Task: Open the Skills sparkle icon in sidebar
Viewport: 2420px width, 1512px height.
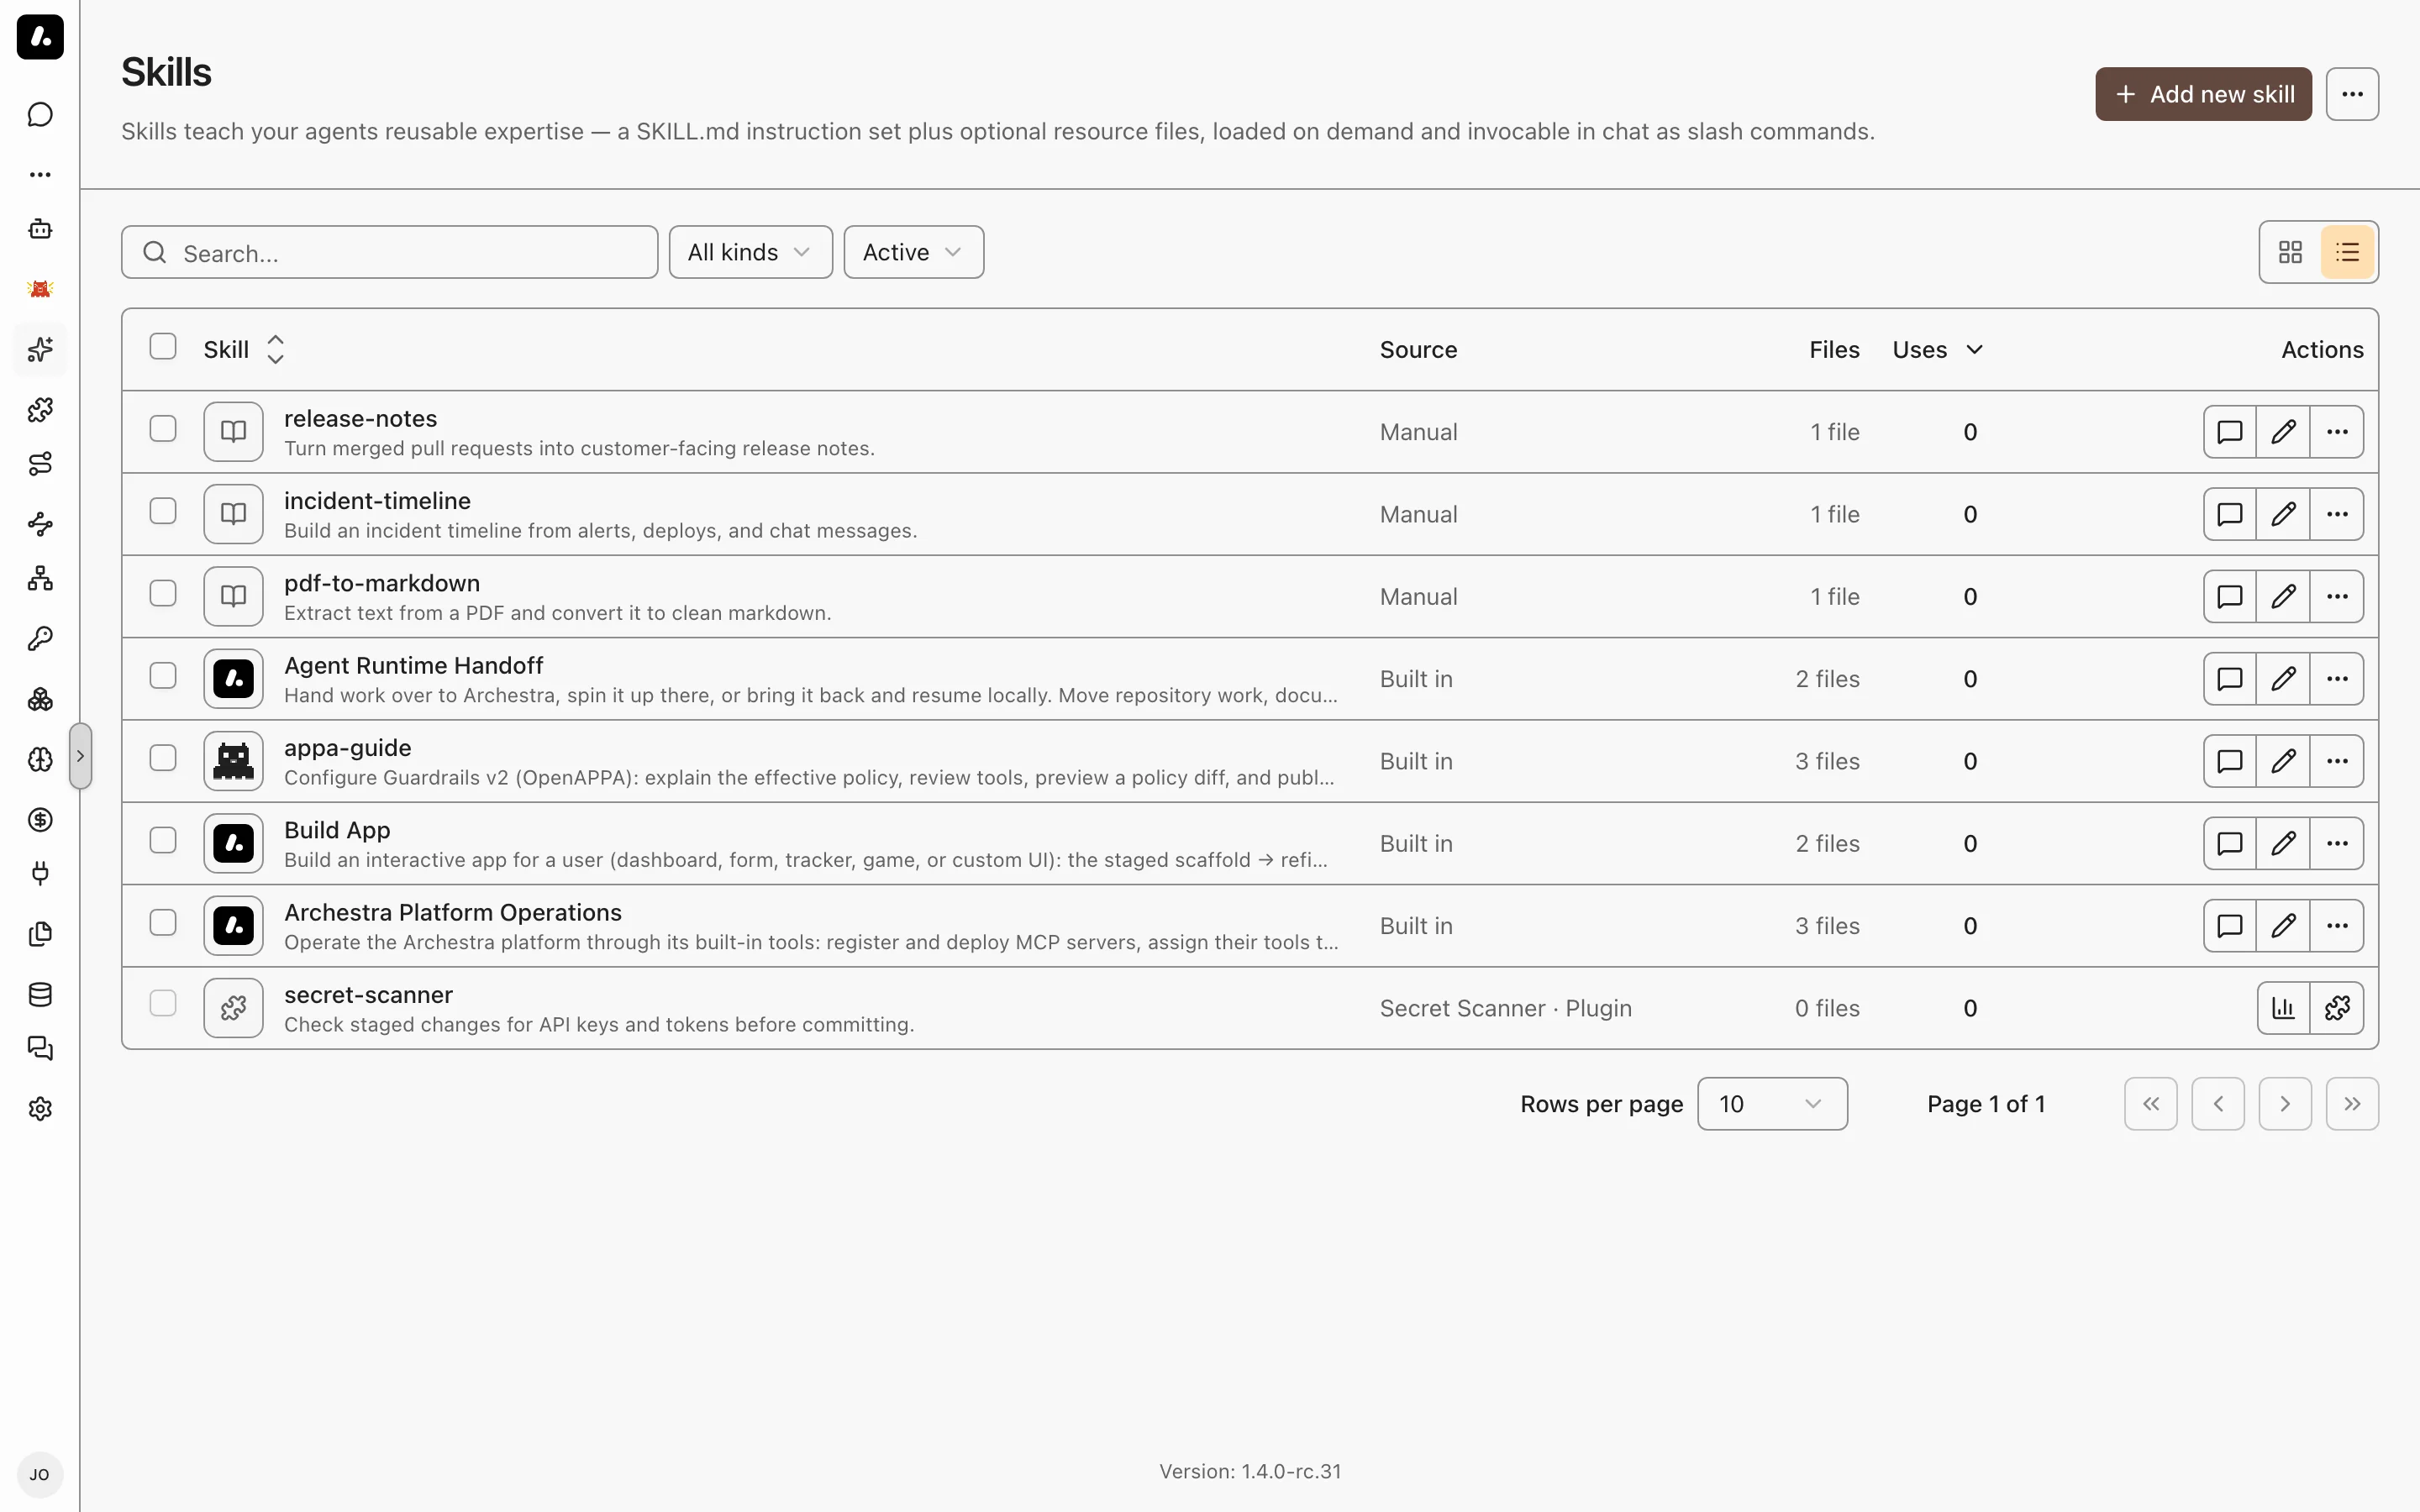Action: (x=40, y=349)
